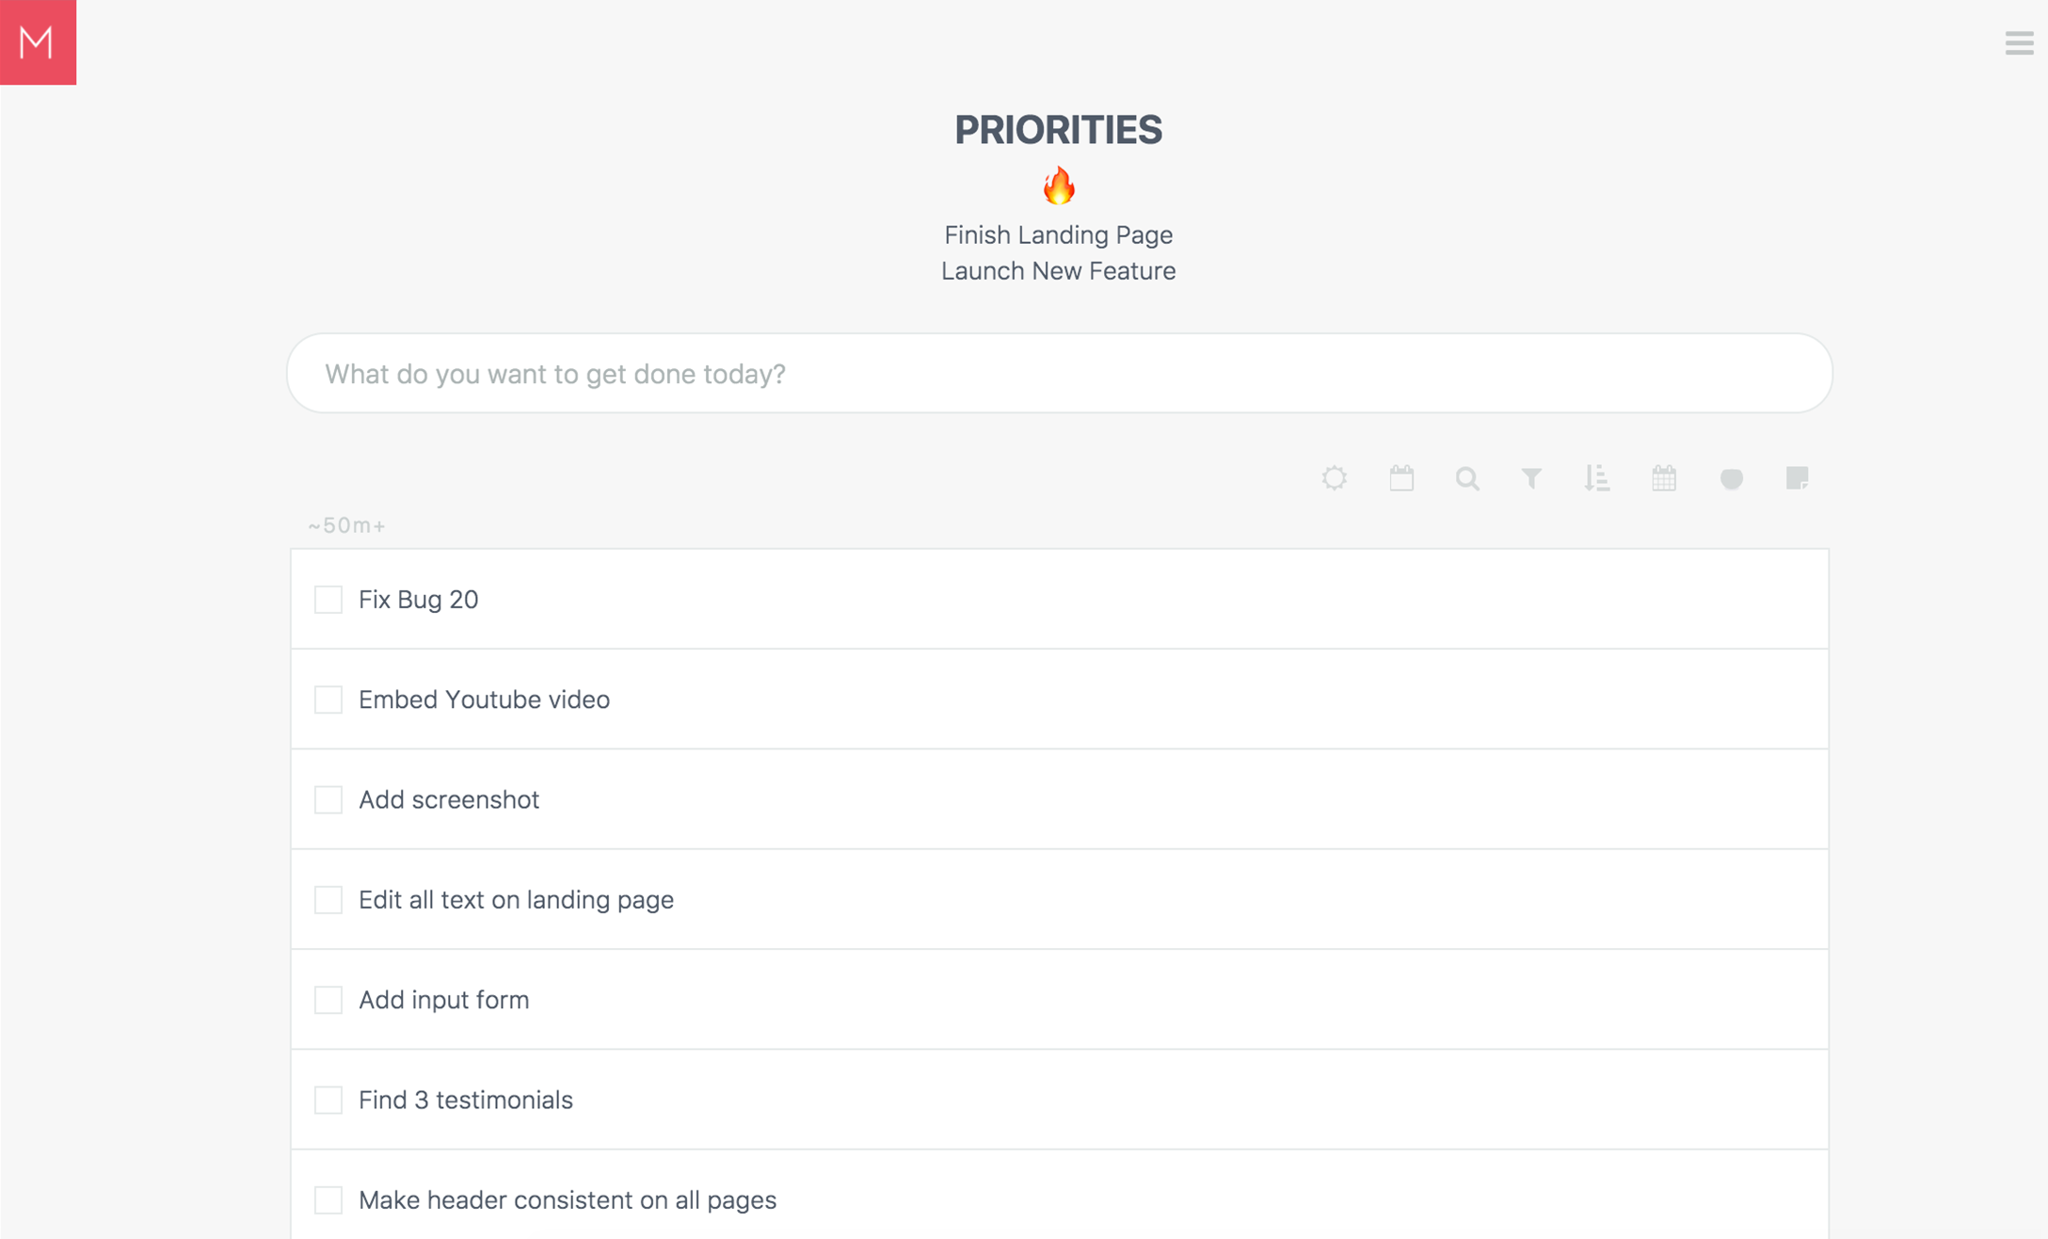The image size is (2048, 1239).
Task: Open the blank calendar day icon
Action: (x=1401, y=478)
